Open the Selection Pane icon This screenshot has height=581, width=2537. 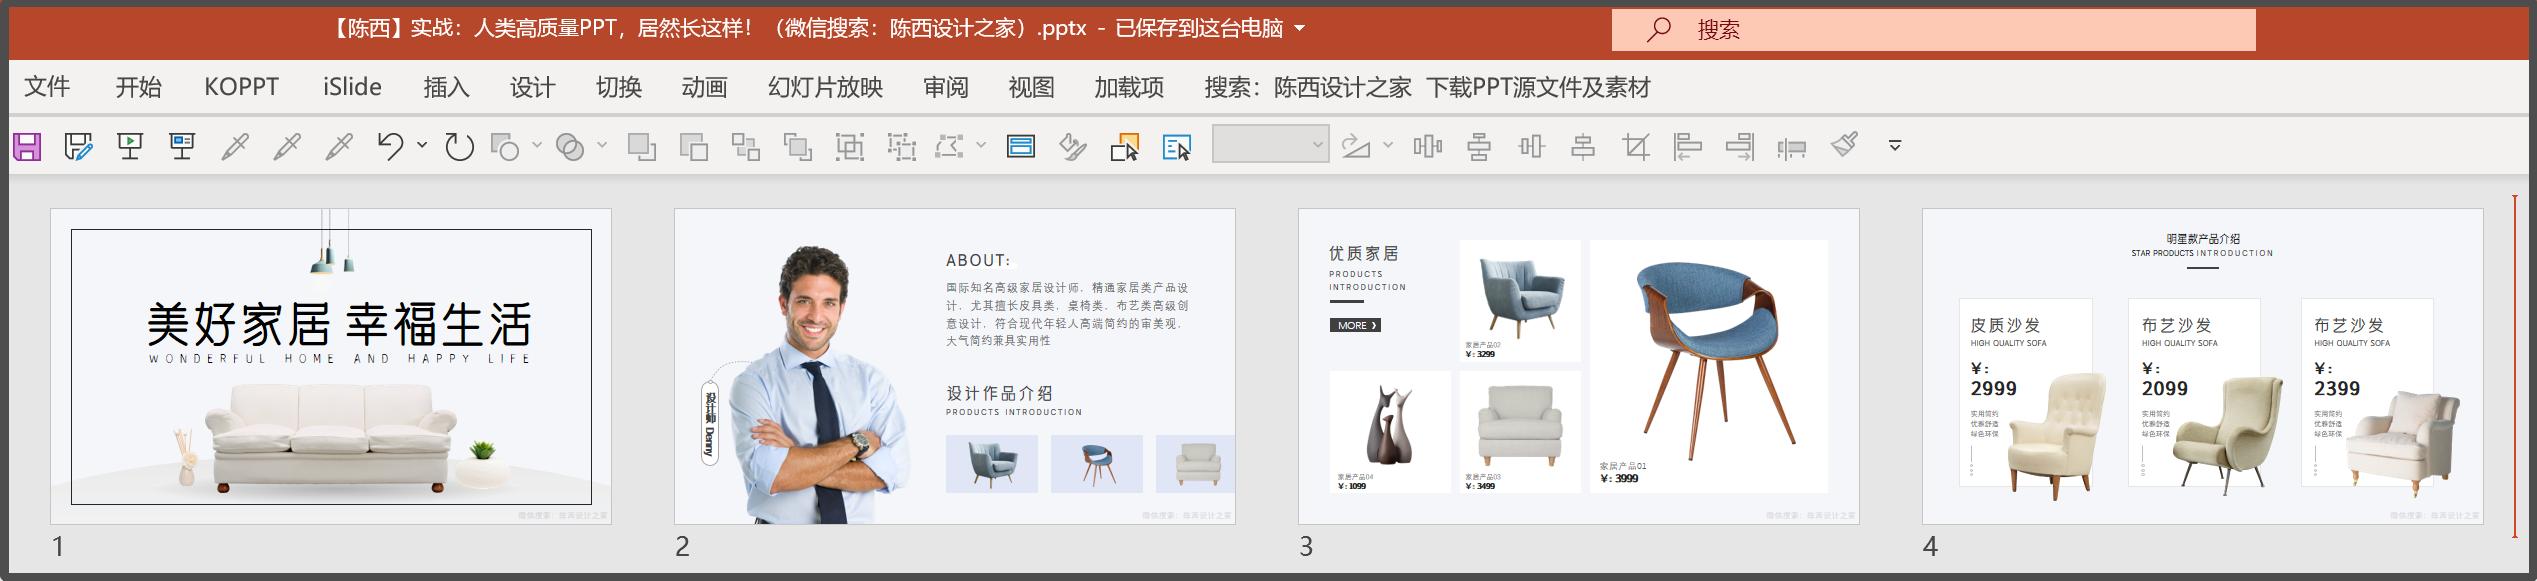click(1177, 147)
